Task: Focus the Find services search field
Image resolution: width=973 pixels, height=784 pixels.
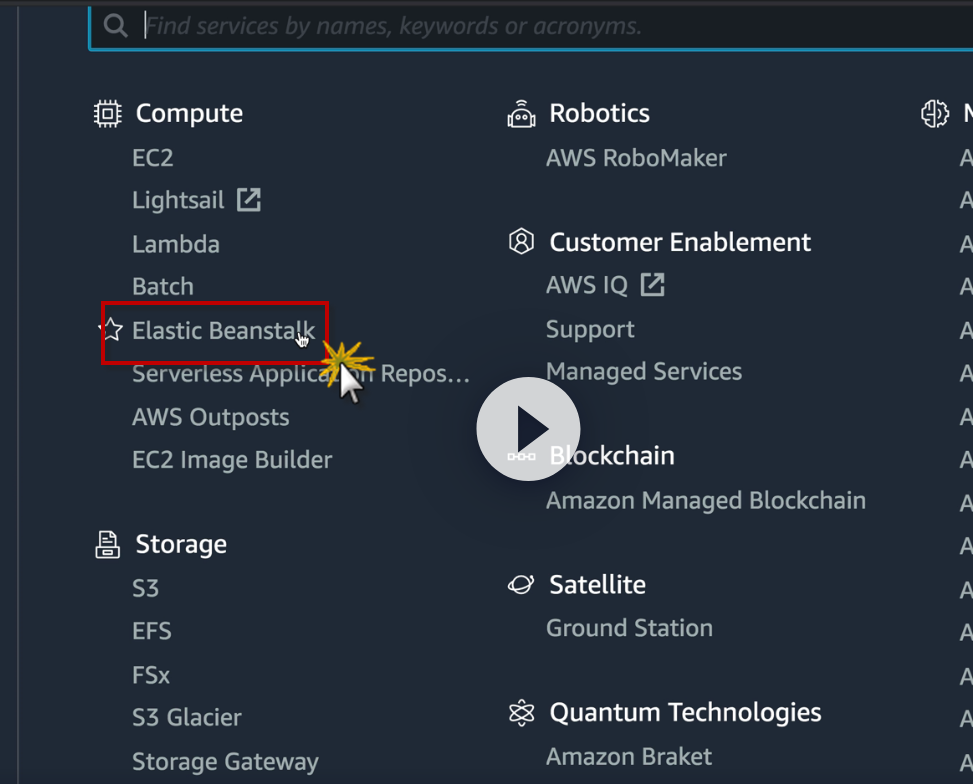Action: tap(500, 26)
